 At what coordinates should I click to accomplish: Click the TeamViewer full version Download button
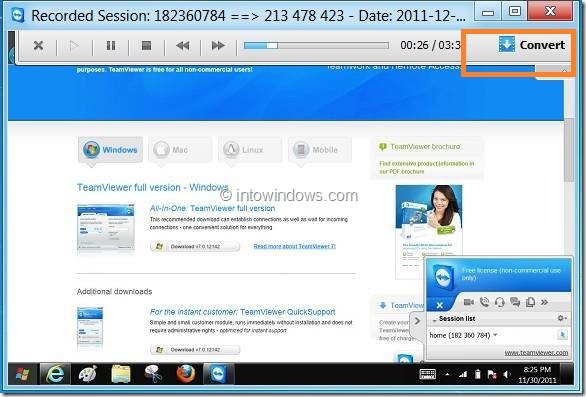[195, 246]
